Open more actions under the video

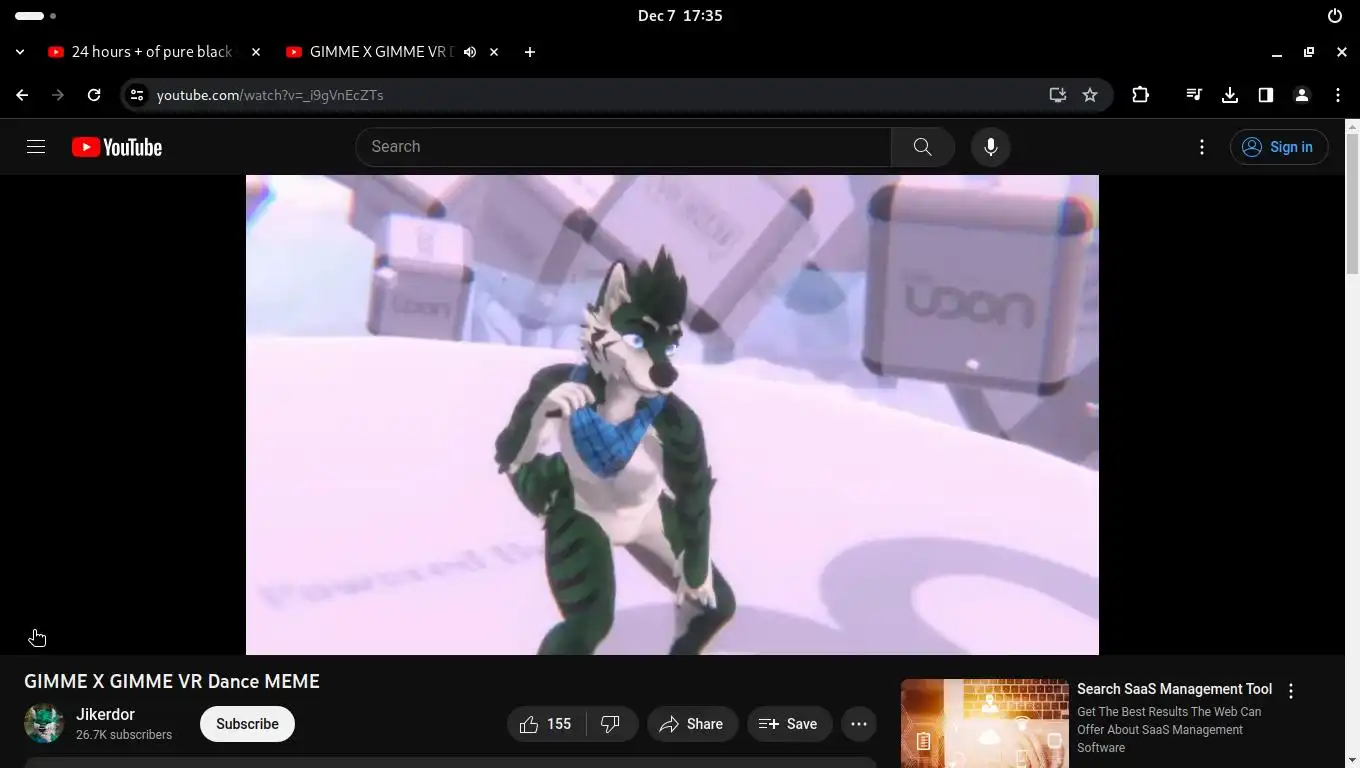(859, 724)
